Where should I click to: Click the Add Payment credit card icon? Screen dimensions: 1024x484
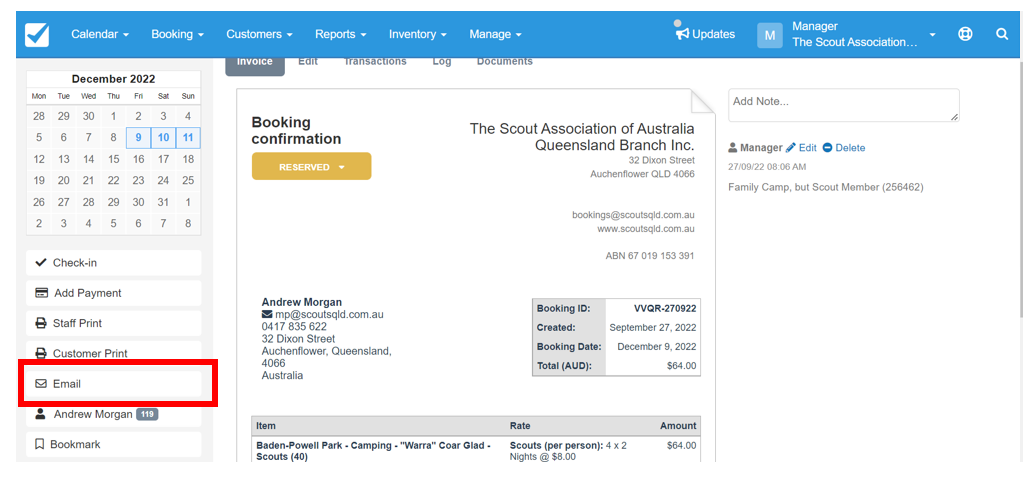click(41, 293)
